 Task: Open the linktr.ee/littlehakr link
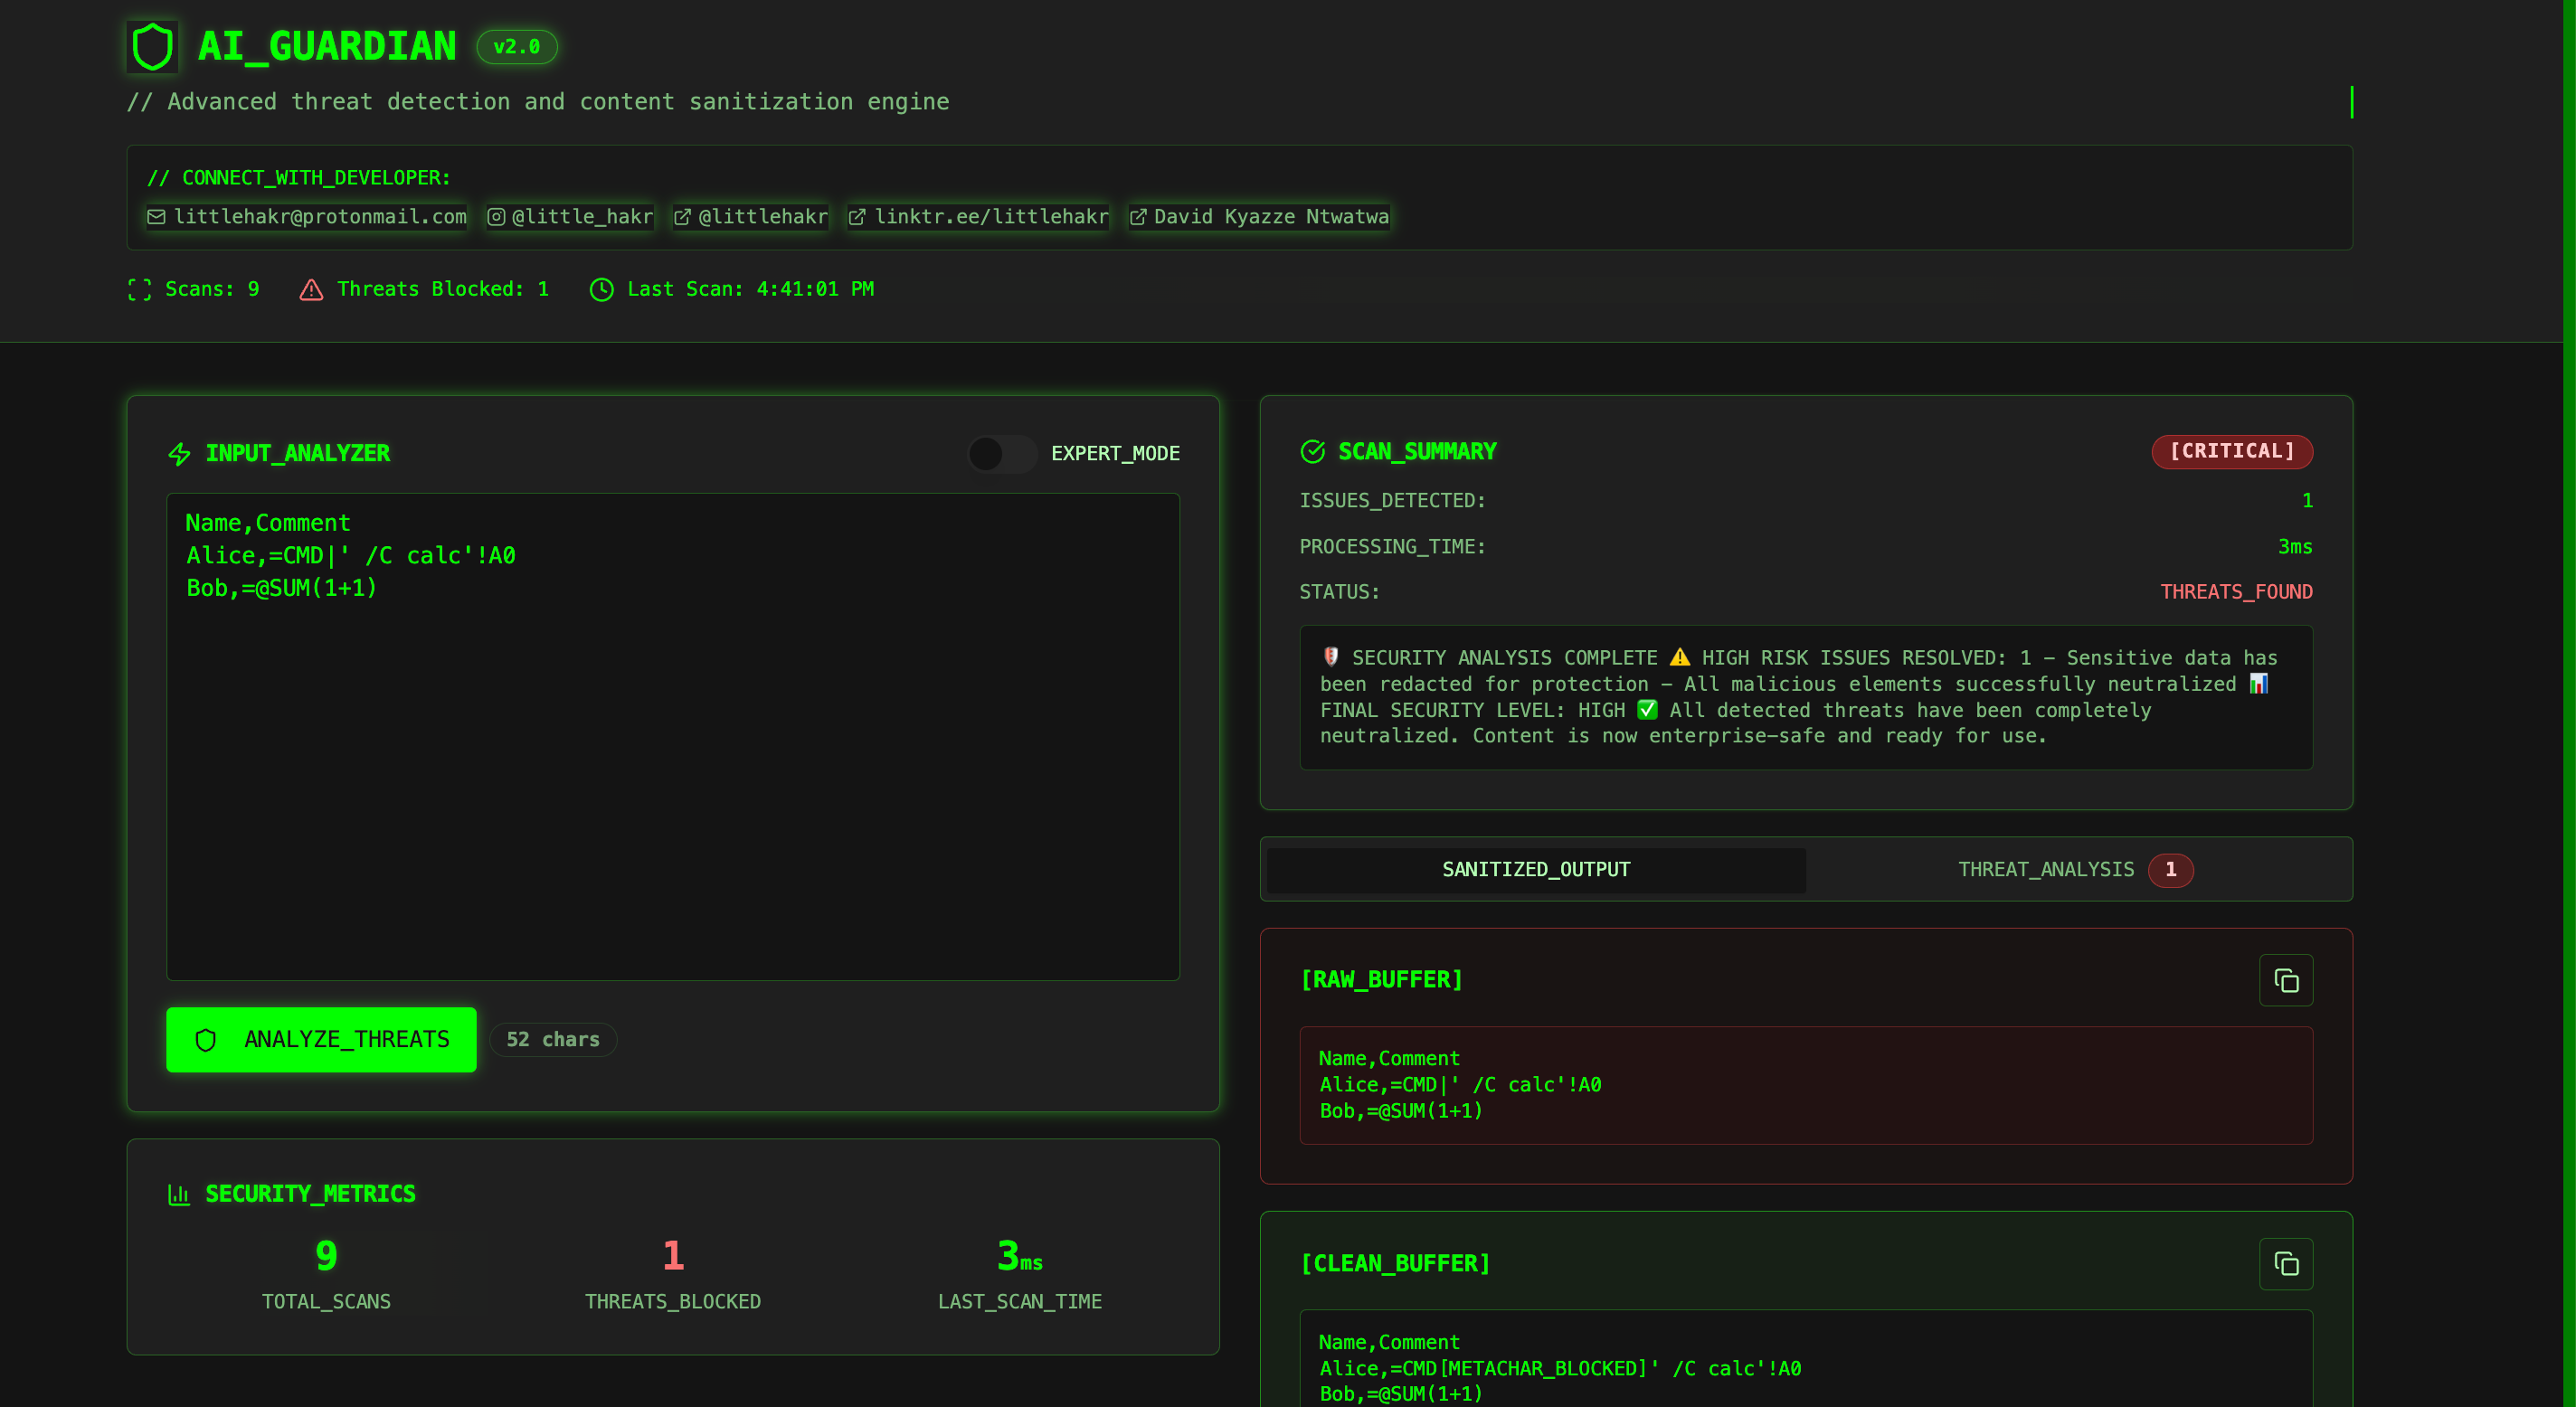click(978, 217)
